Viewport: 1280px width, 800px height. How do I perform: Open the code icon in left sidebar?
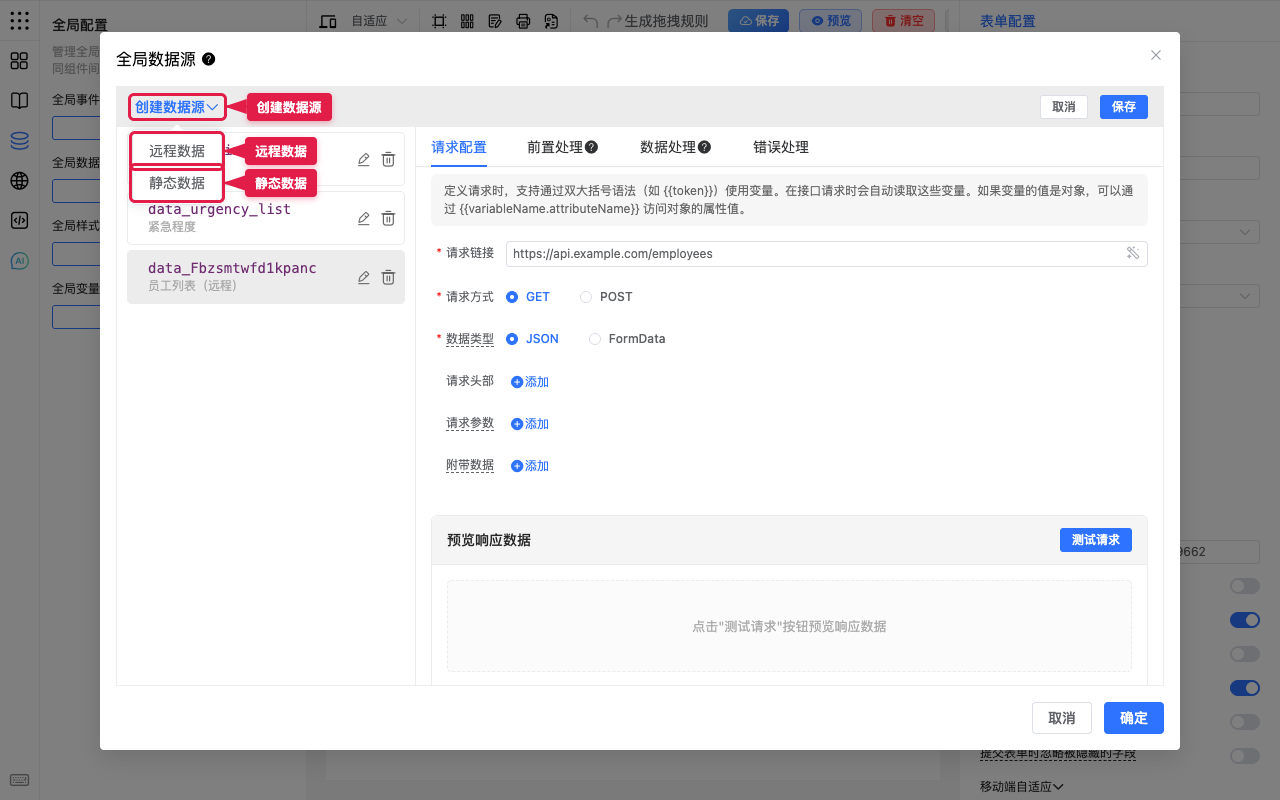click(x=19, y=220)
